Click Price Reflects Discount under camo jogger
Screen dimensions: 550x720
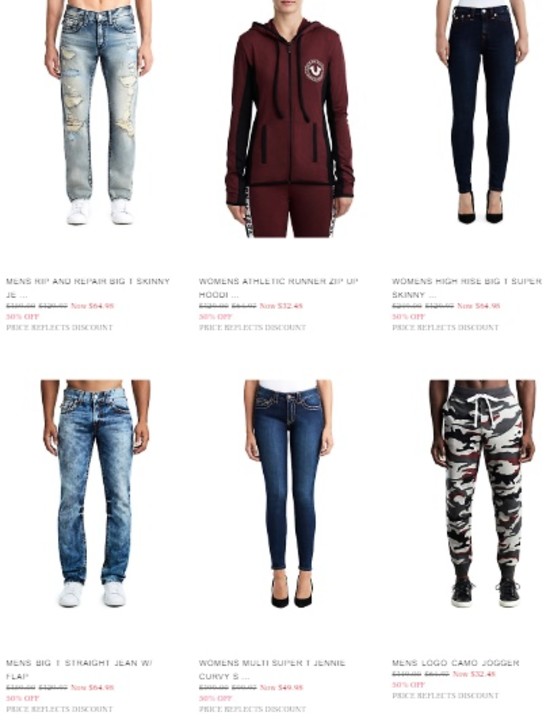pos(445,696)
